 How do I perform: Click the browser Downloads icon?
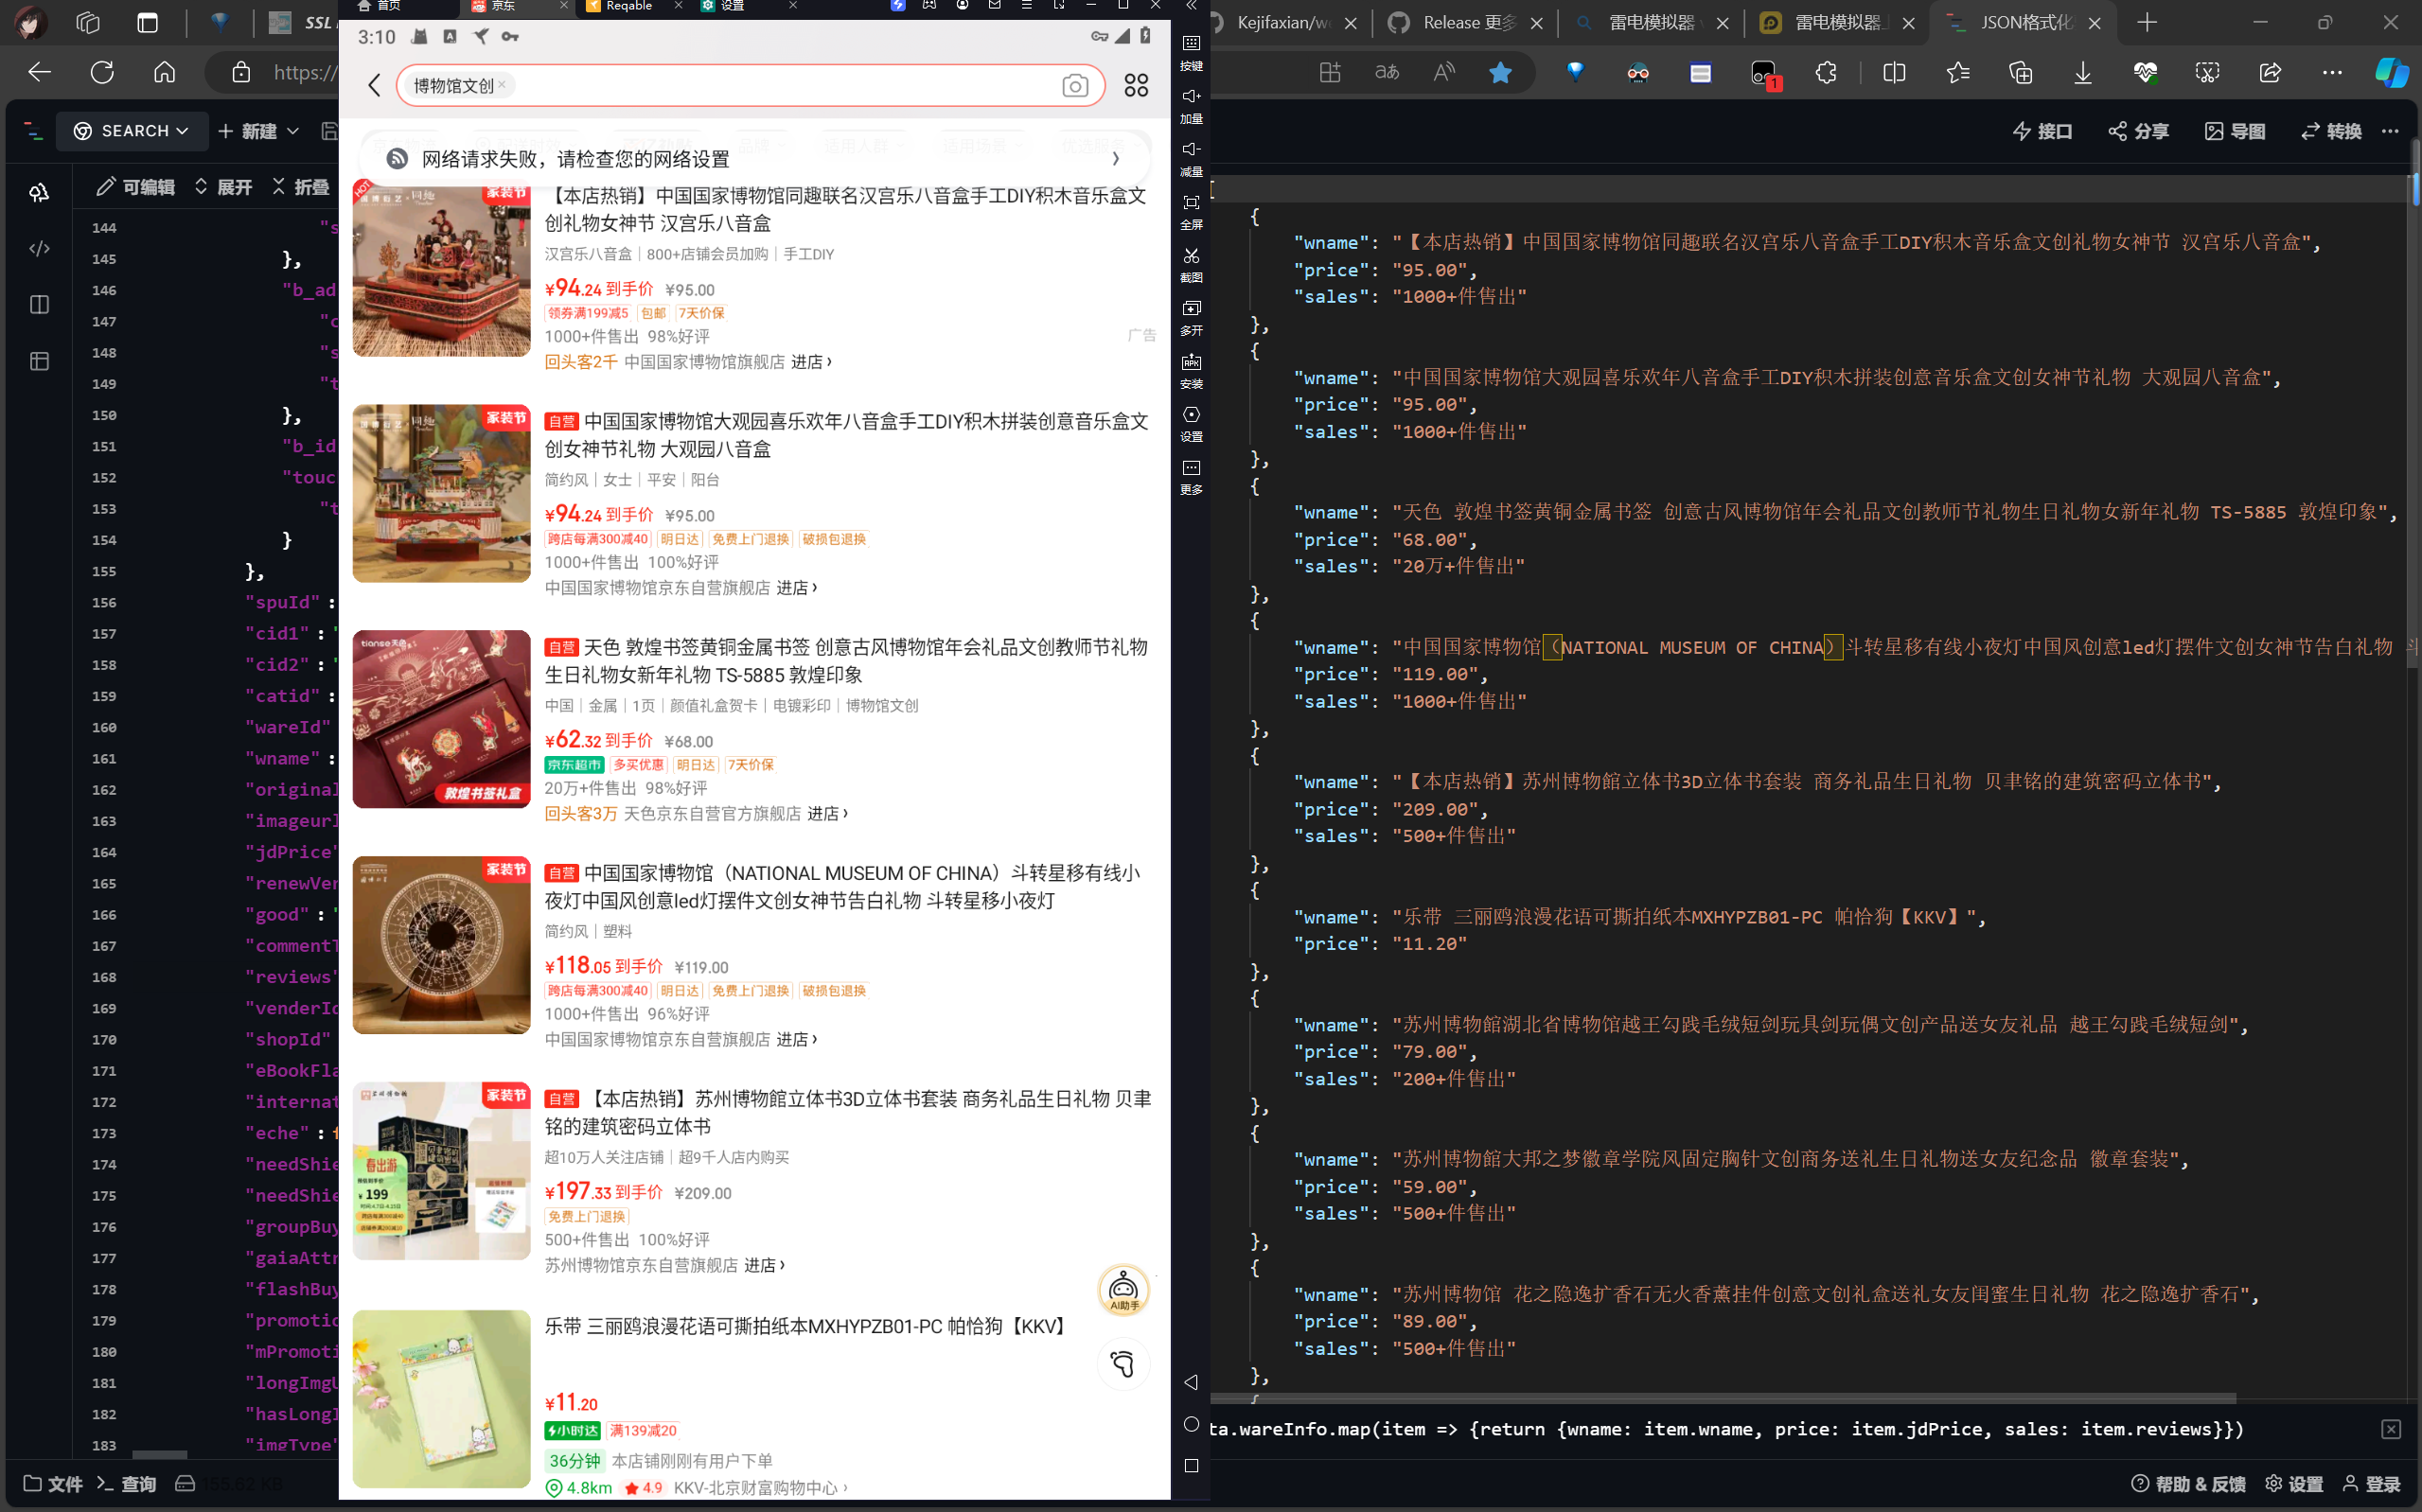(x=2083, y=72)
